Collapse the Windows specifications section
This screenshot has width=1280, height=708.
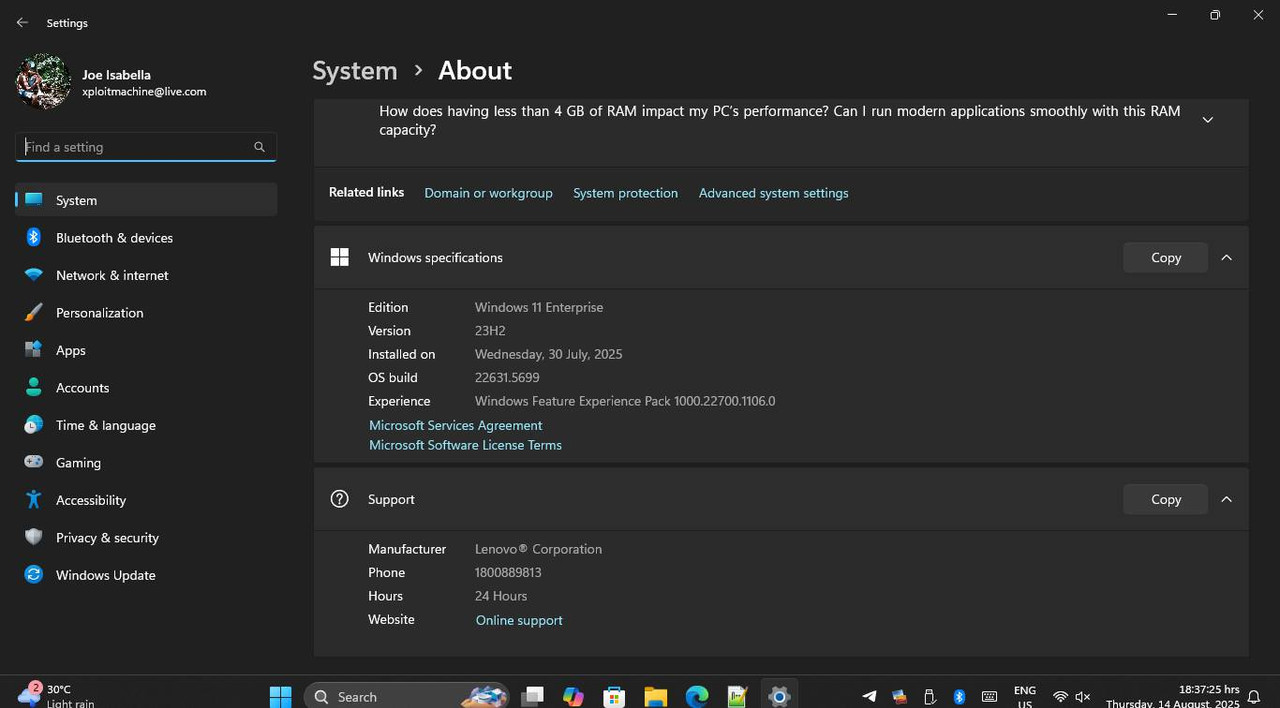tap(1227, 257)
